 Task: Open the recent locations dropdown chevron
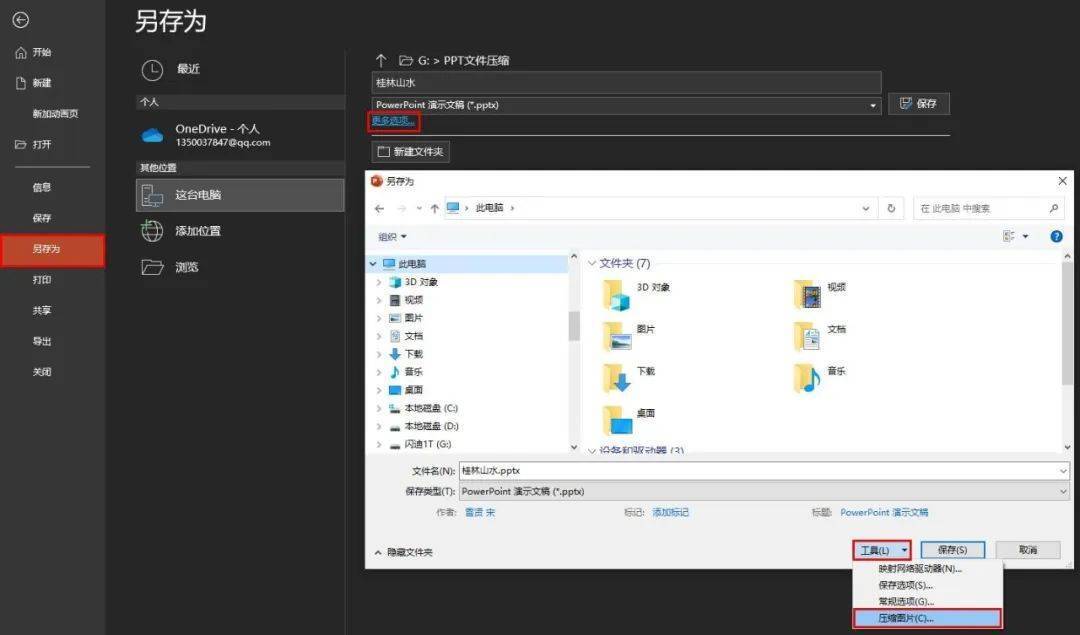click(419, 209)
